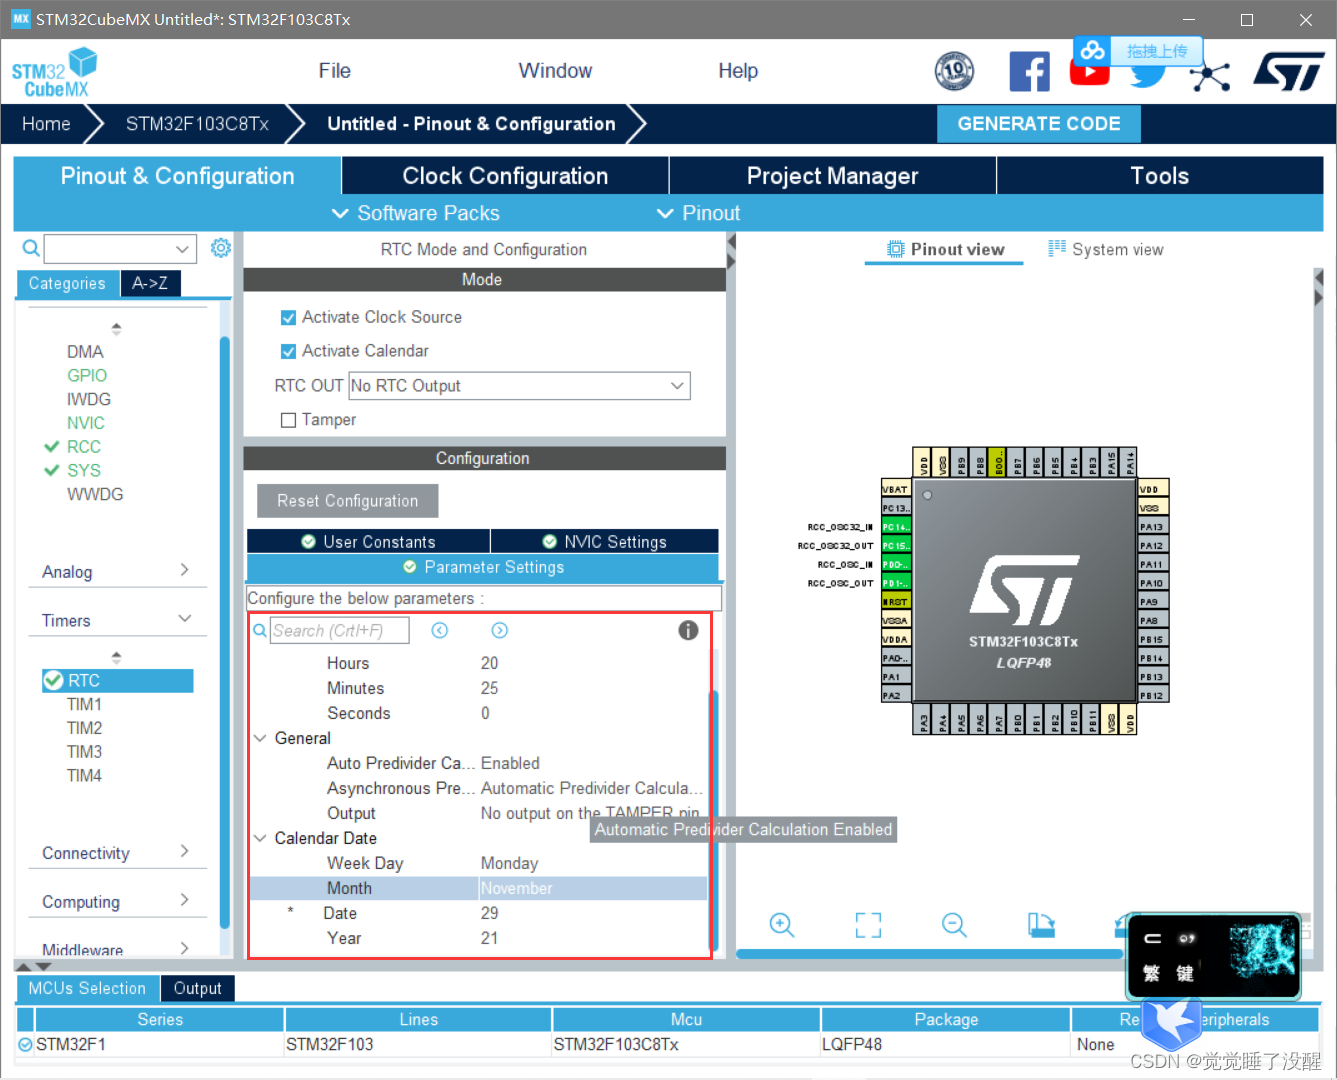Click GENERATE CODE button
The image size is (1337, 1080).
pyautogui.click(x=1039, y=124)
